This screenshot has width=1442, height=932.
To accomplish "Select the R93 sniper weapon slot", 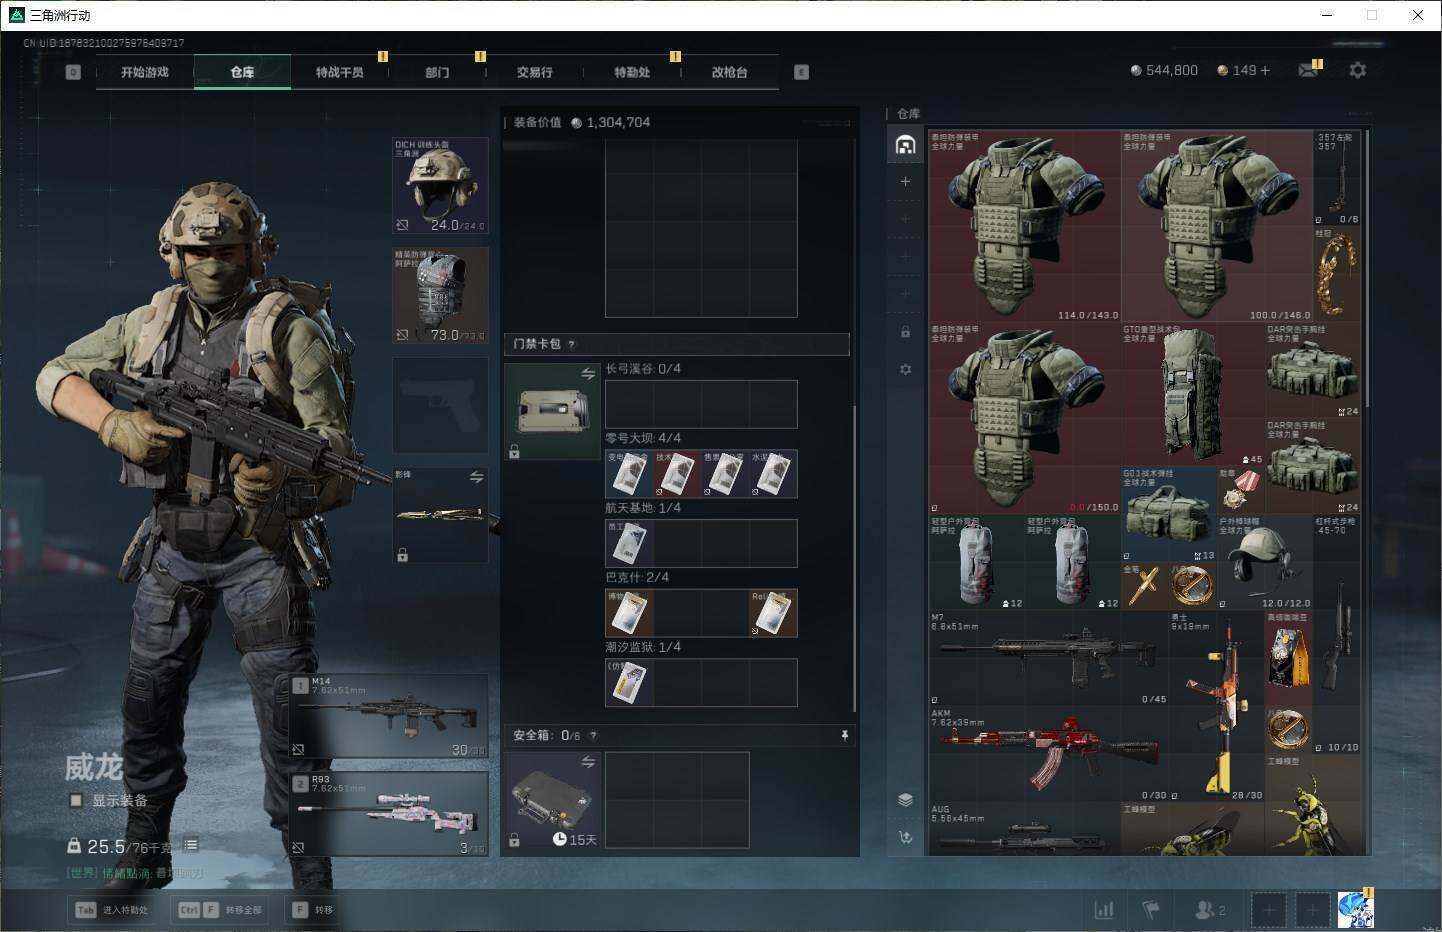I will coord(390,813).
